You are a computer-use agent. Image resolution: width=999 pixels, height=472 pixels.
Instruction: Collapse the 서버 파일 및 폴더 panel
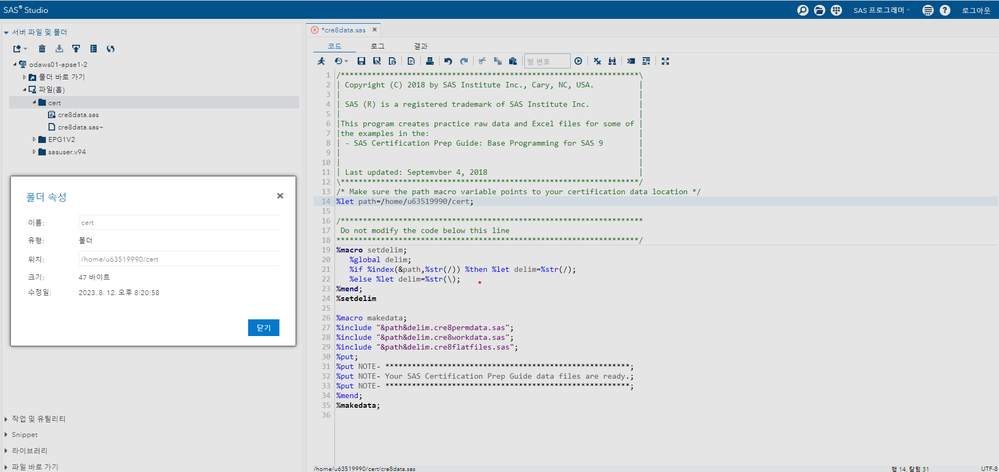(5, 32)
